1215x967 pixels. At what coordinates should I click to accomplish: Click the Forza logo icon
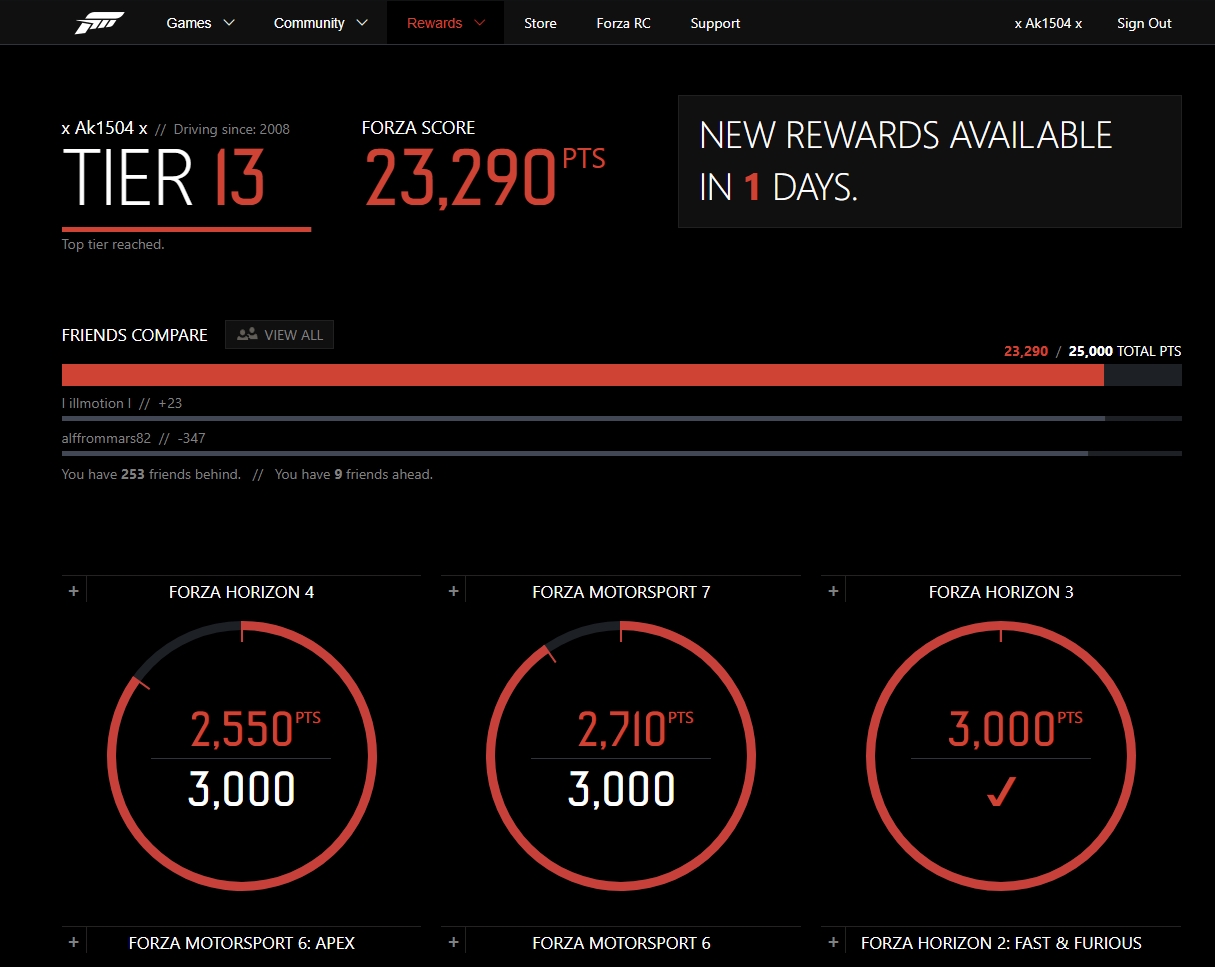[99, 22]
